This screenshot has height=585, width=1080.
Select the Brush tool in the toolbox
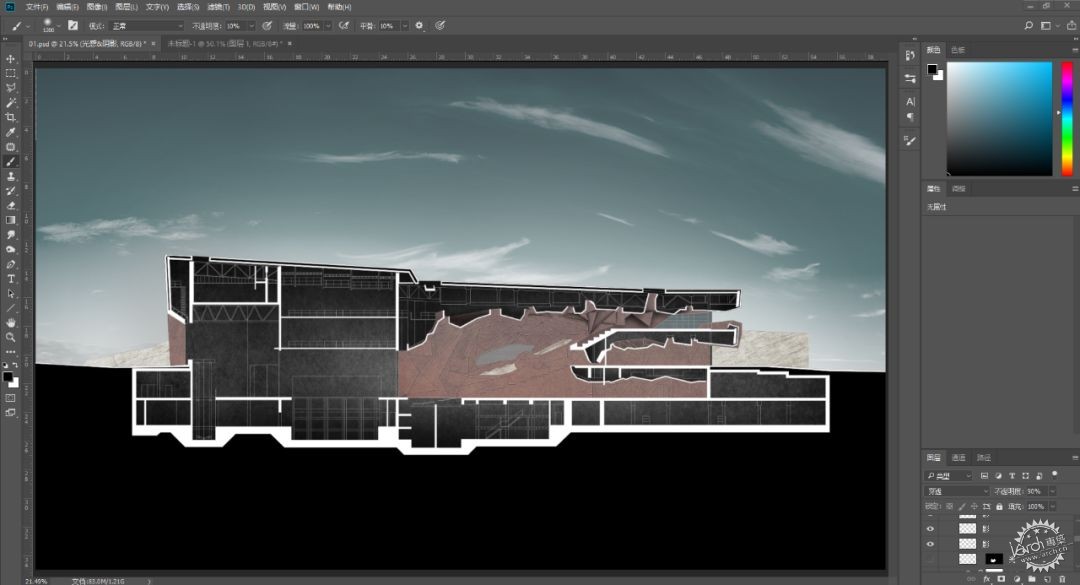click(x=10, y=161)
